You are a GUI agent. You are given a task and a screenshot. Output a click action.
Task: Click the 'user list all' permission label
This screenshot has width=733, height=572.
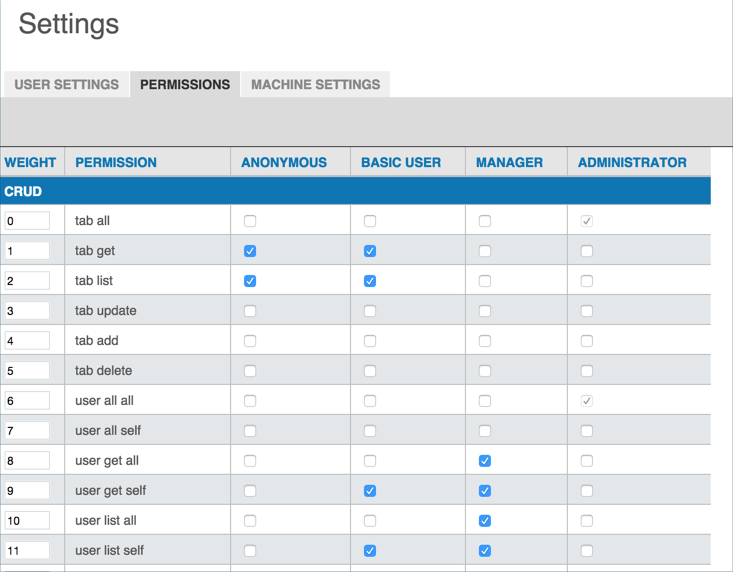106,521
